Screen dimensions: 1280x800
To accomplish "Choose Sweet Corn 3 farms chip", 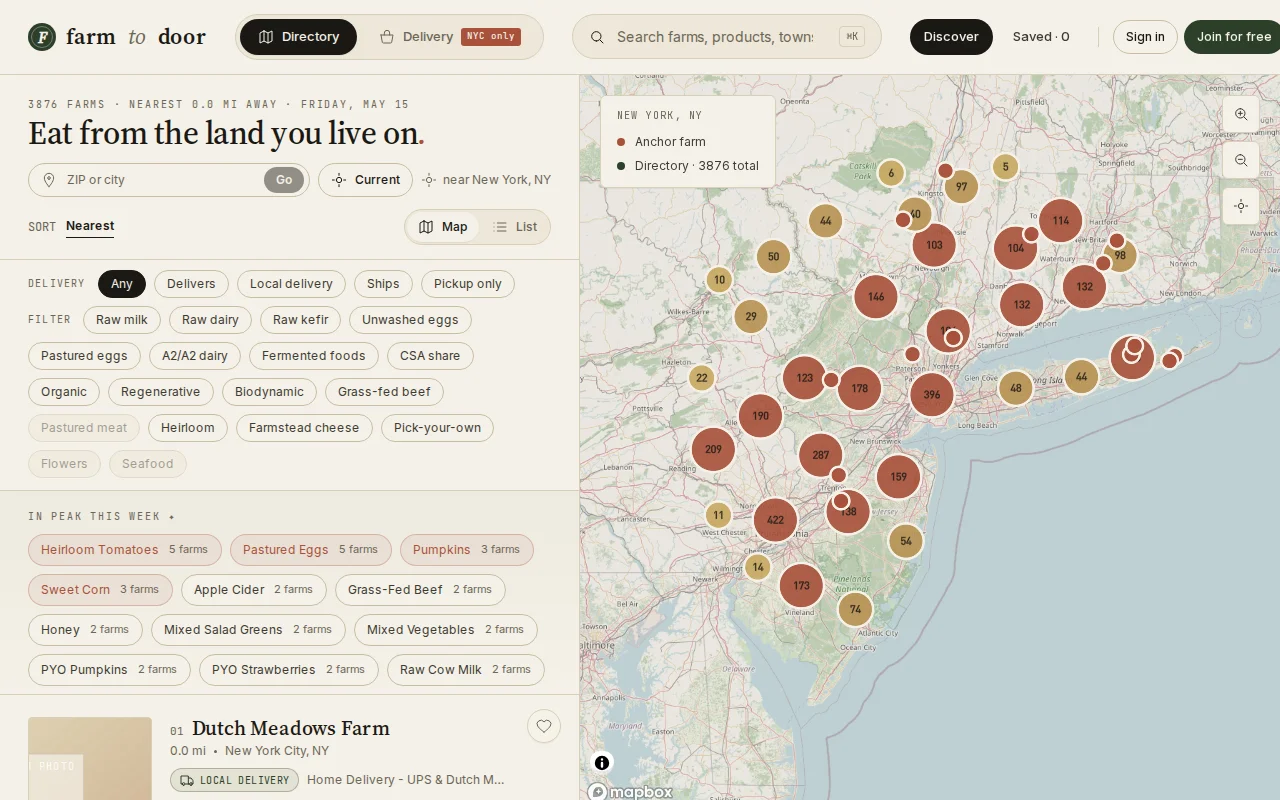I will 100,590.
